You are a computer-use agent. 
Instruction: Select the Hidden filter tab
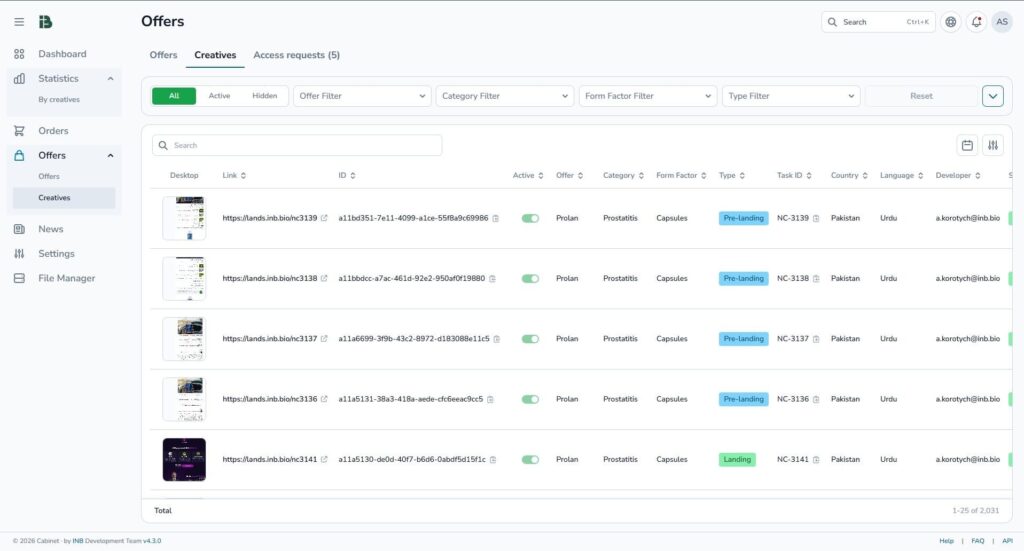point(264,96)
